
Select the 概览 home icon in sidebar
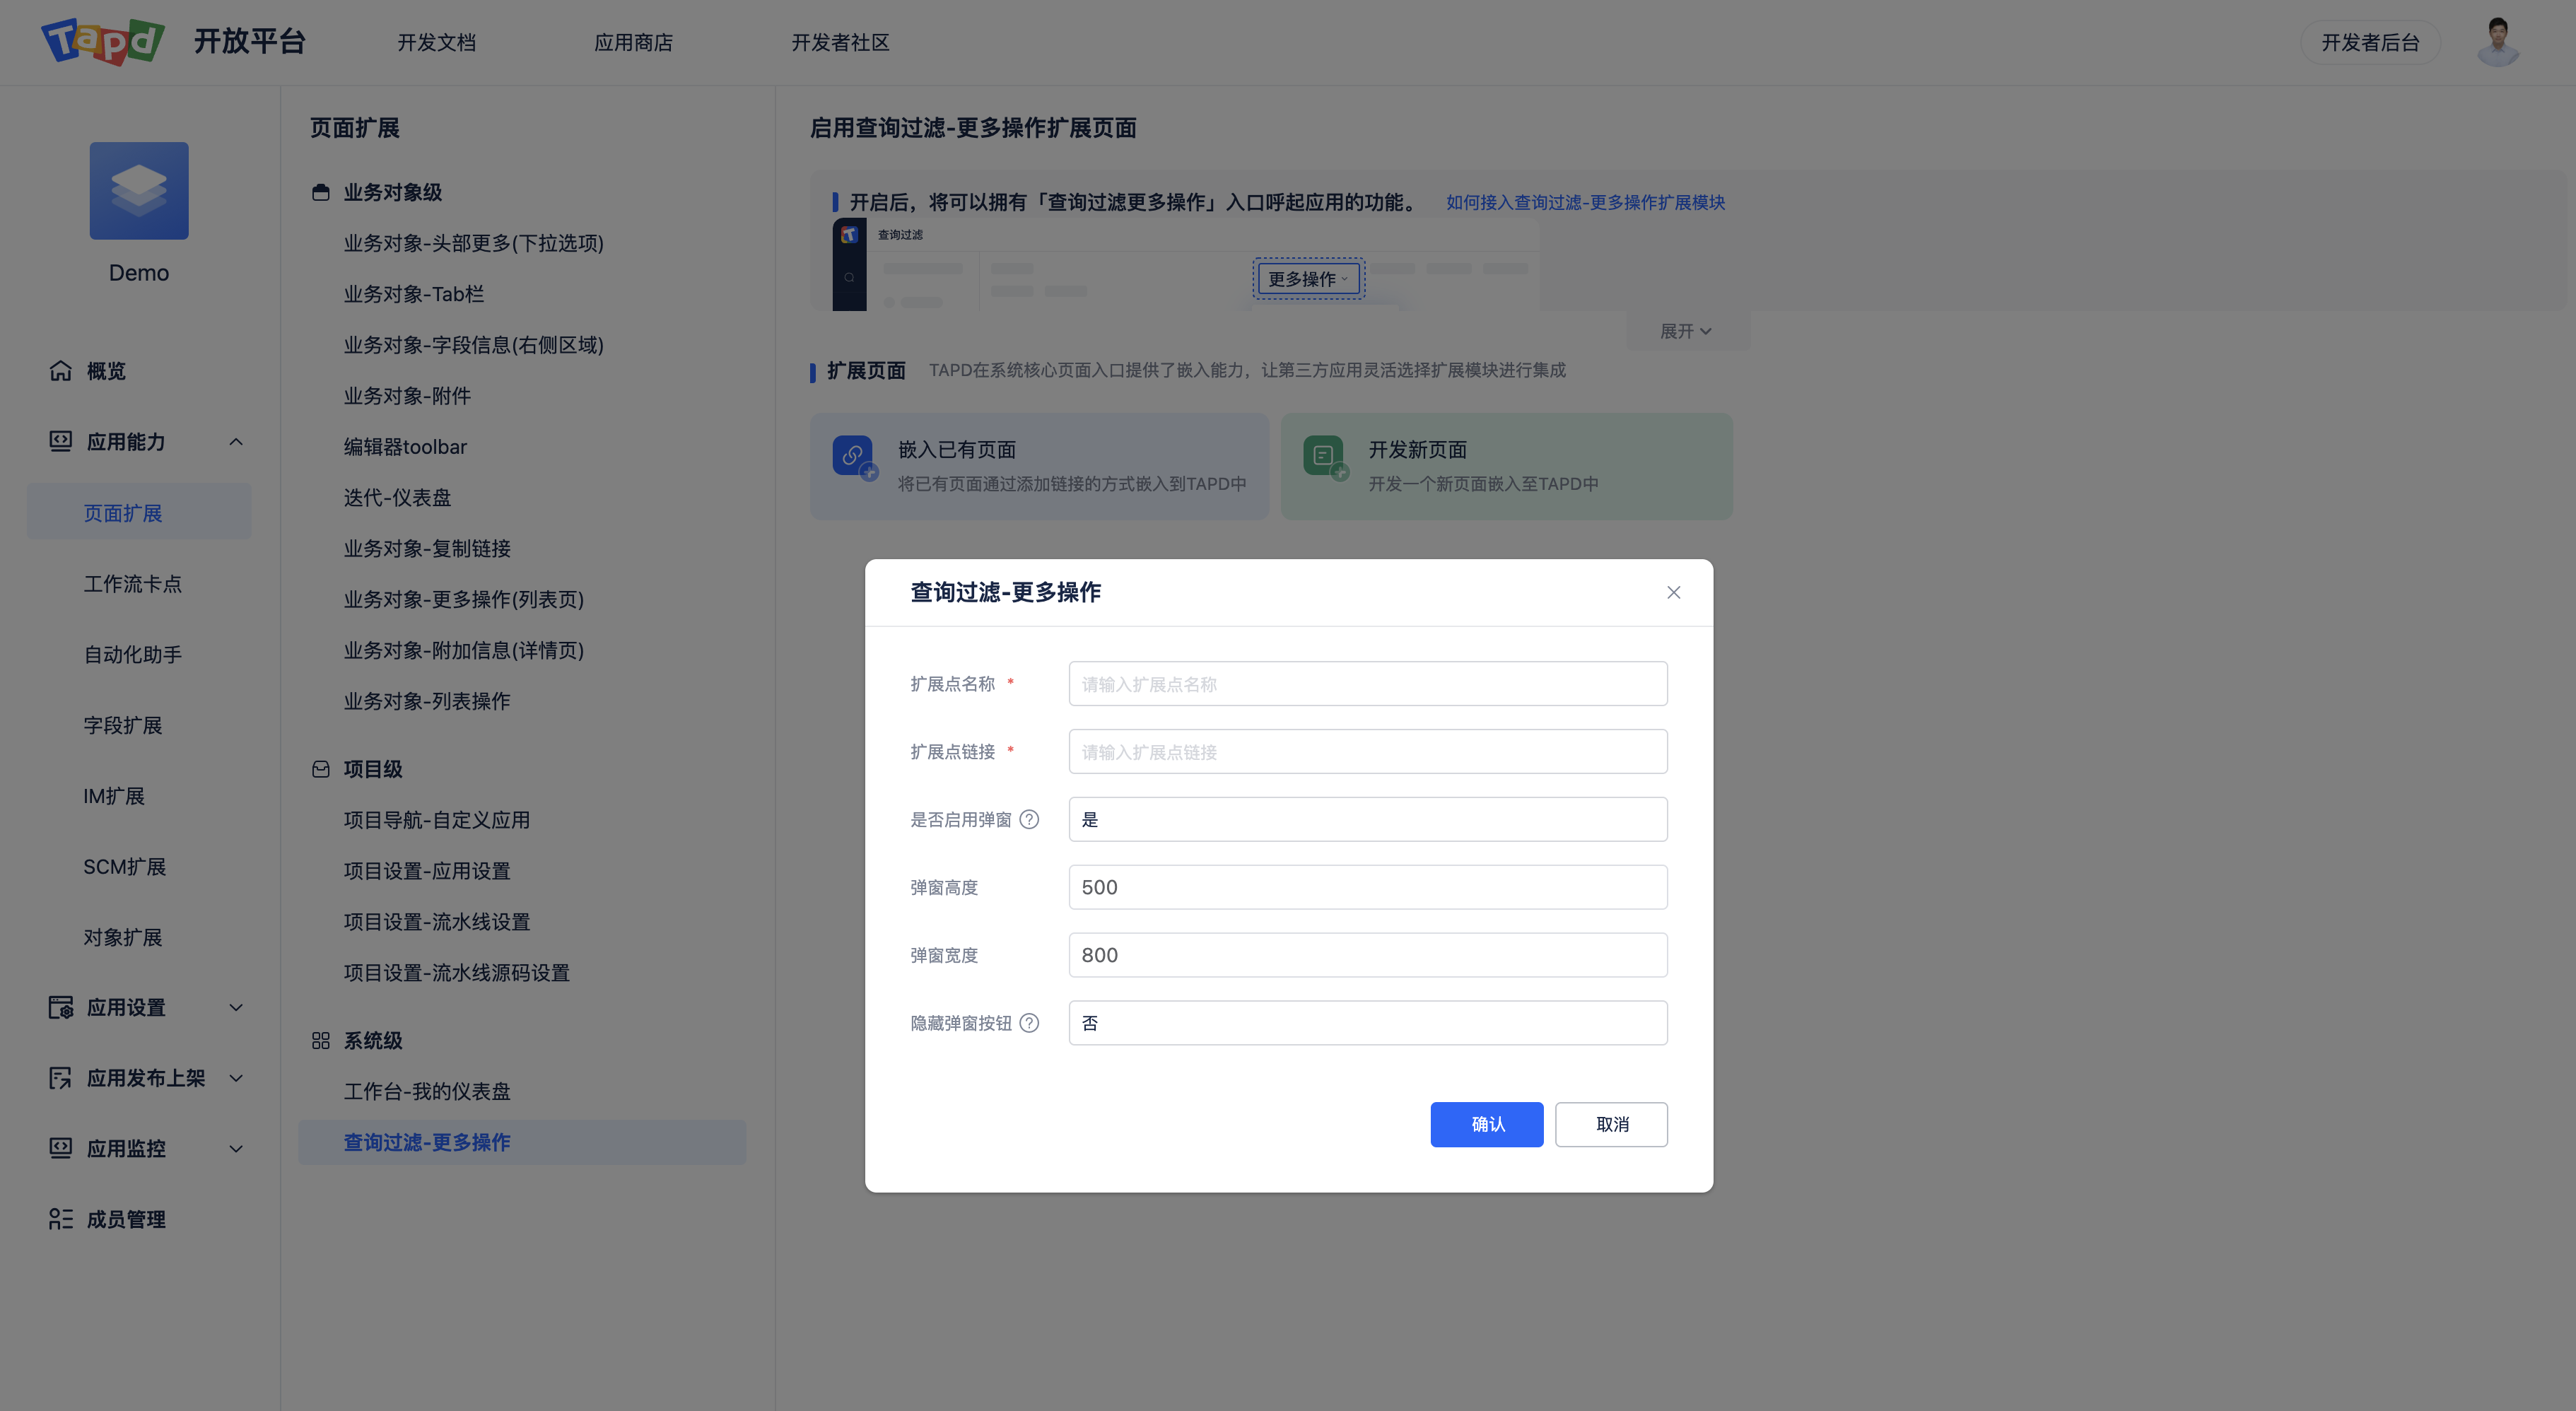click(60, 370)
